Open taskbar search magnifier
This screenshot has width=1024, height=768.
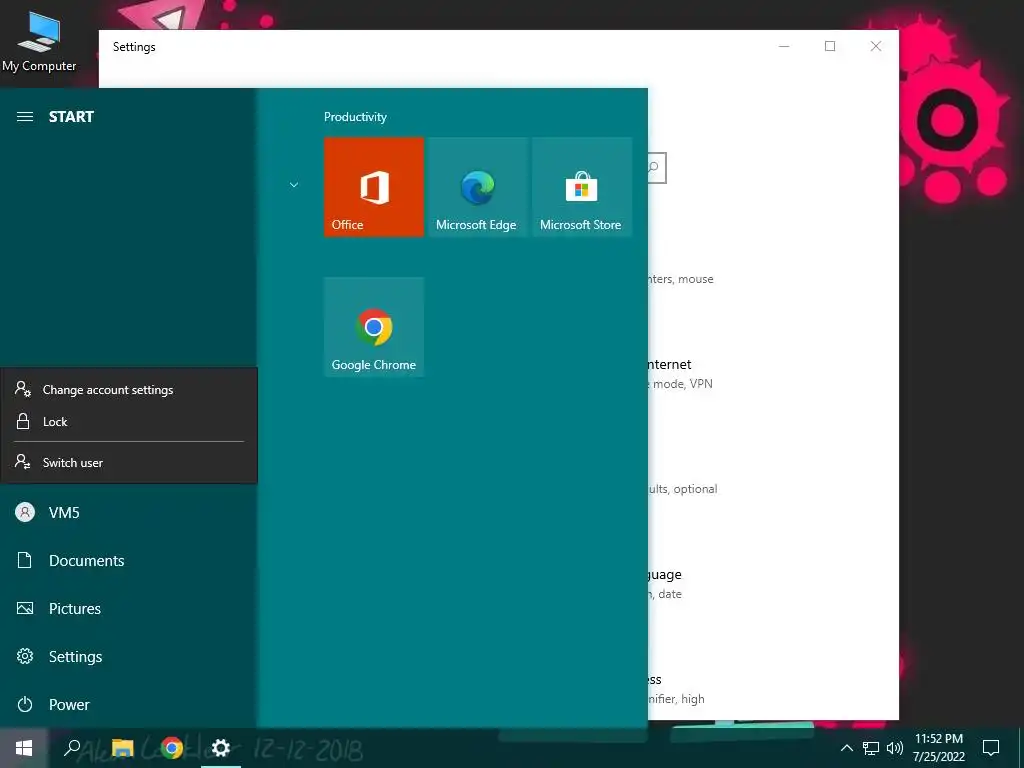[x=72, y=748]
